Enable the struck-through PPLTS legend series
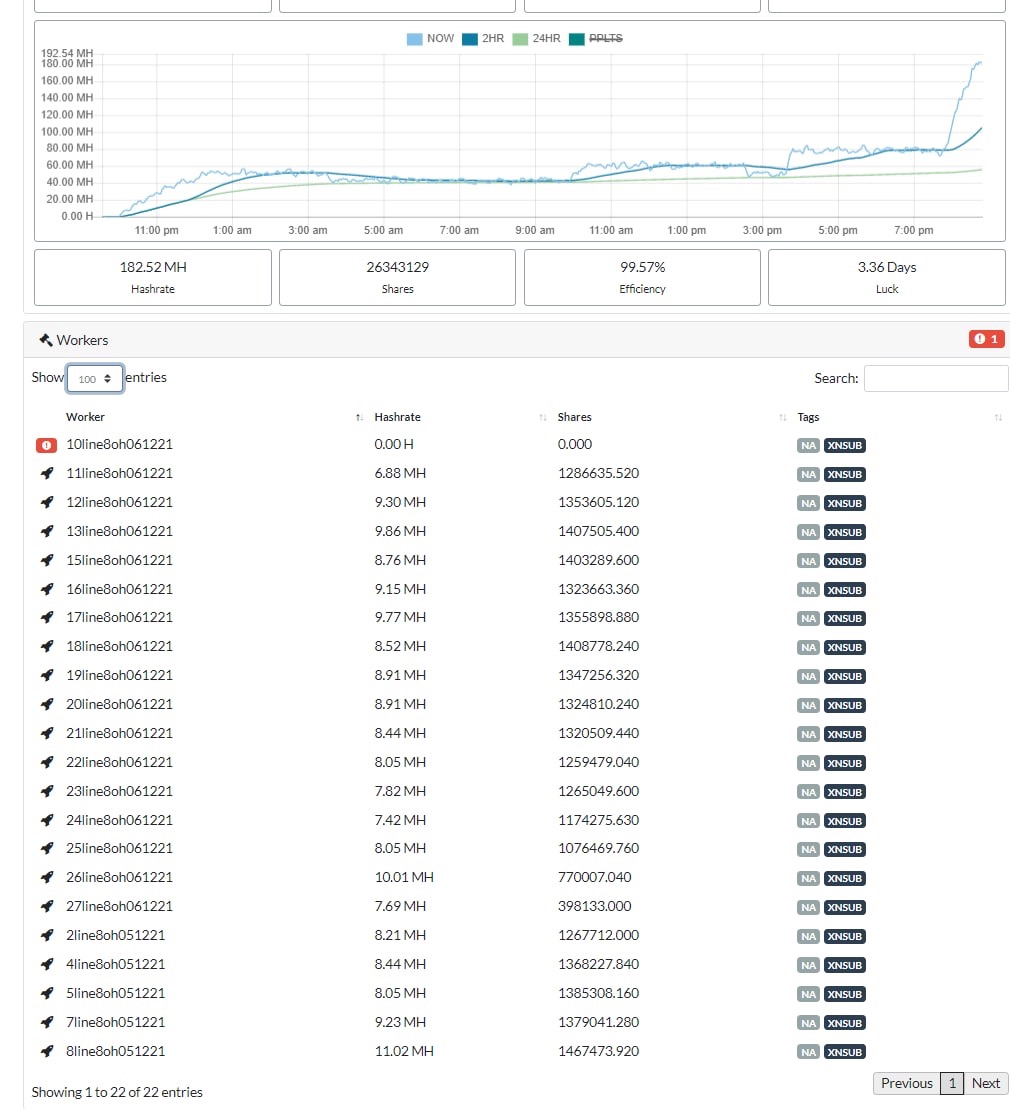The image size is (1010, 1109). pos(596,38)
